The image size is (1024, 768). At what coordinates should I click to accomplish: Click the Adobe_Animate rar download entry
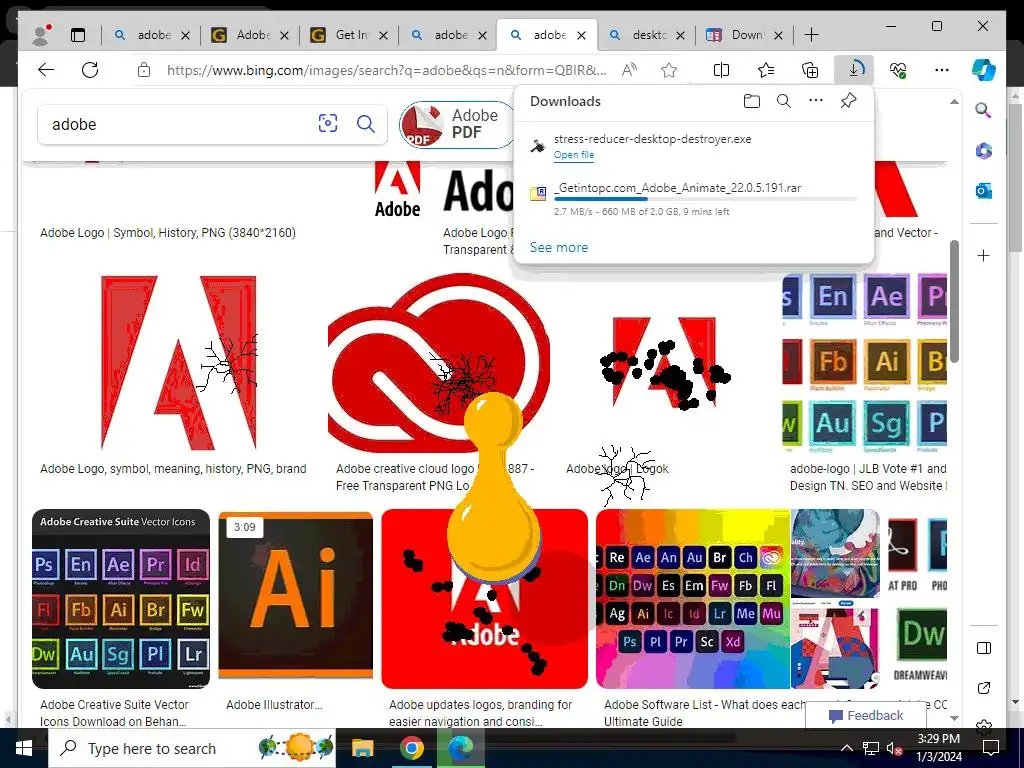pos(694,199)
